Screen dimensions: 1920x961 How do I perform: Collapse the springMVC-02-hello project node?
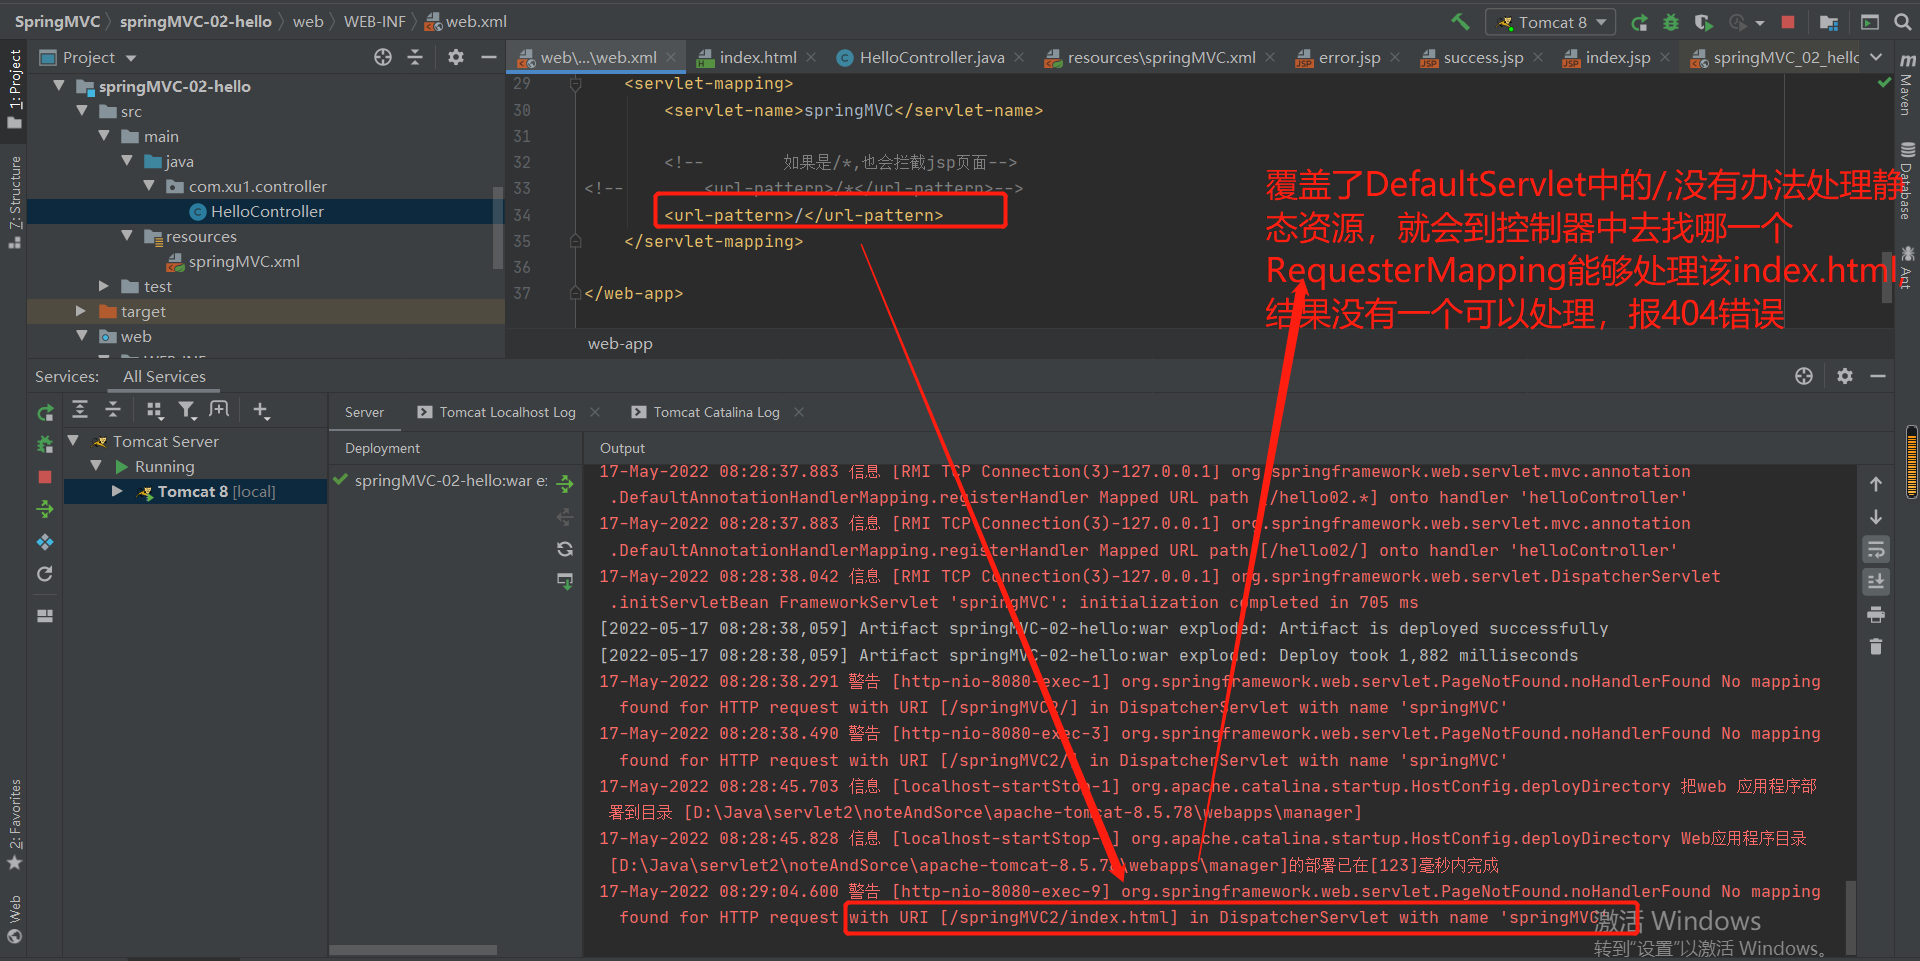(59, 86)
